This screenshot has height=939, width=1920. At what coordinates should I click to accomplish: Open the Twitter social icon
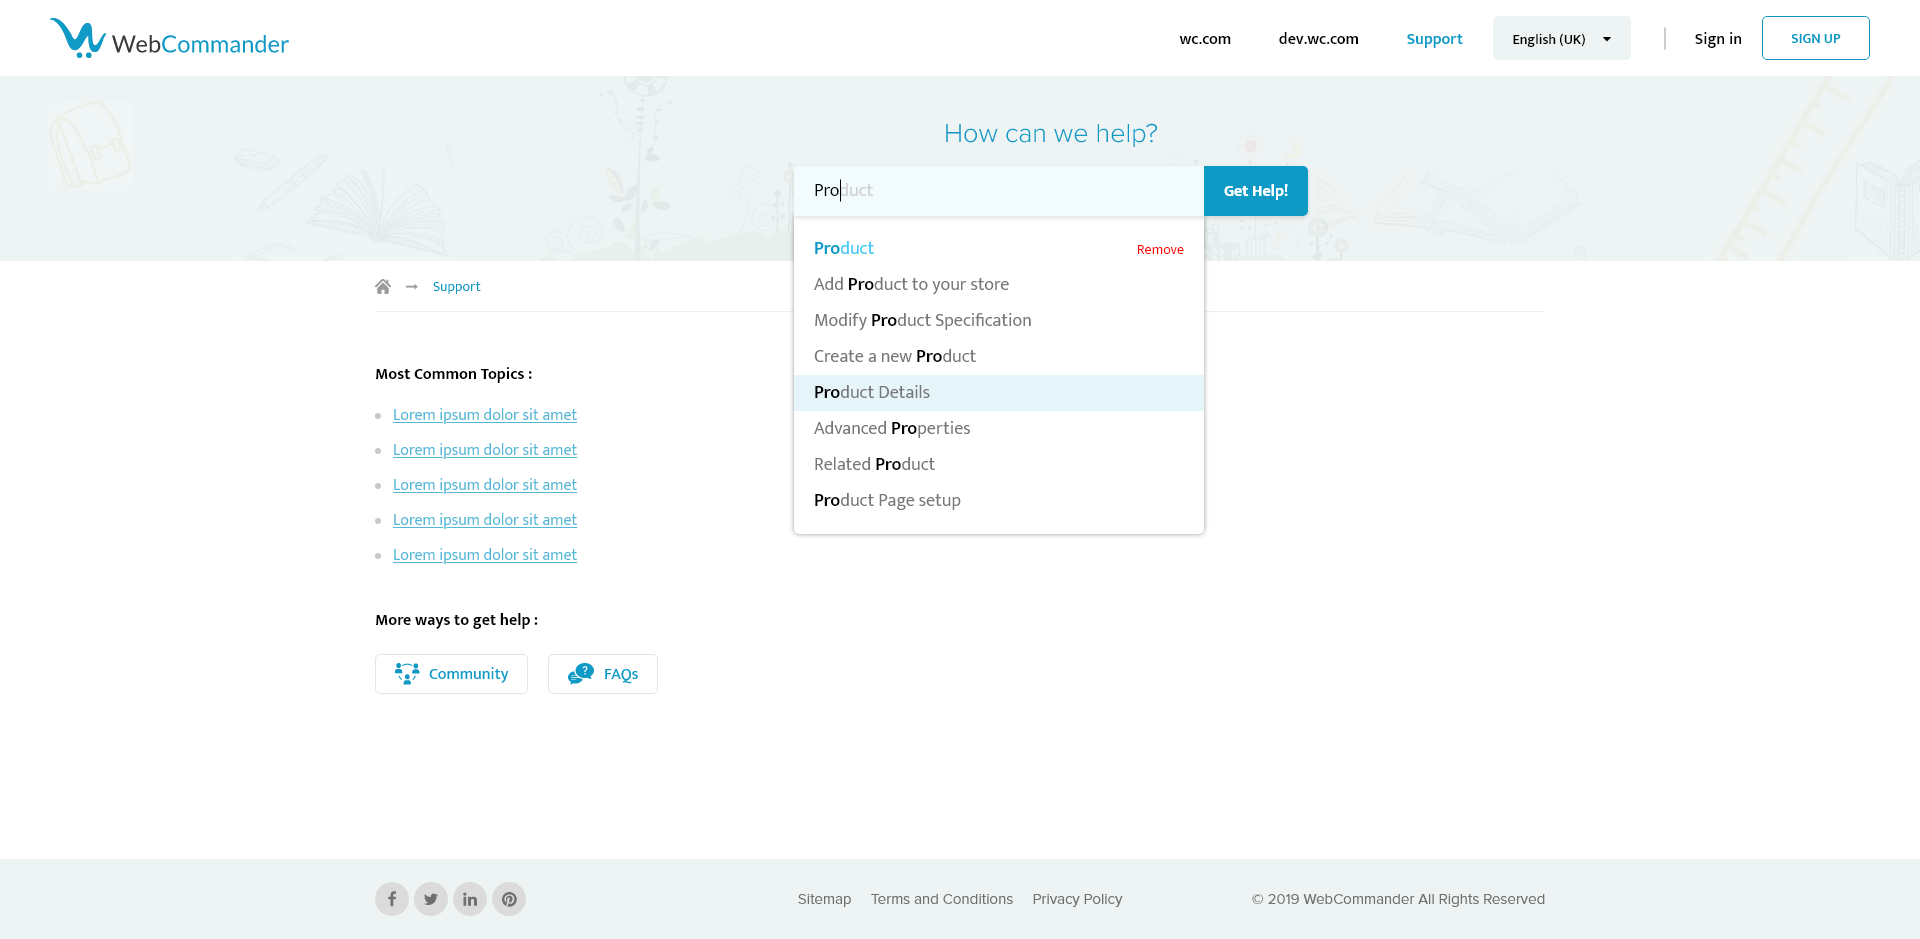tap(431, 899)
